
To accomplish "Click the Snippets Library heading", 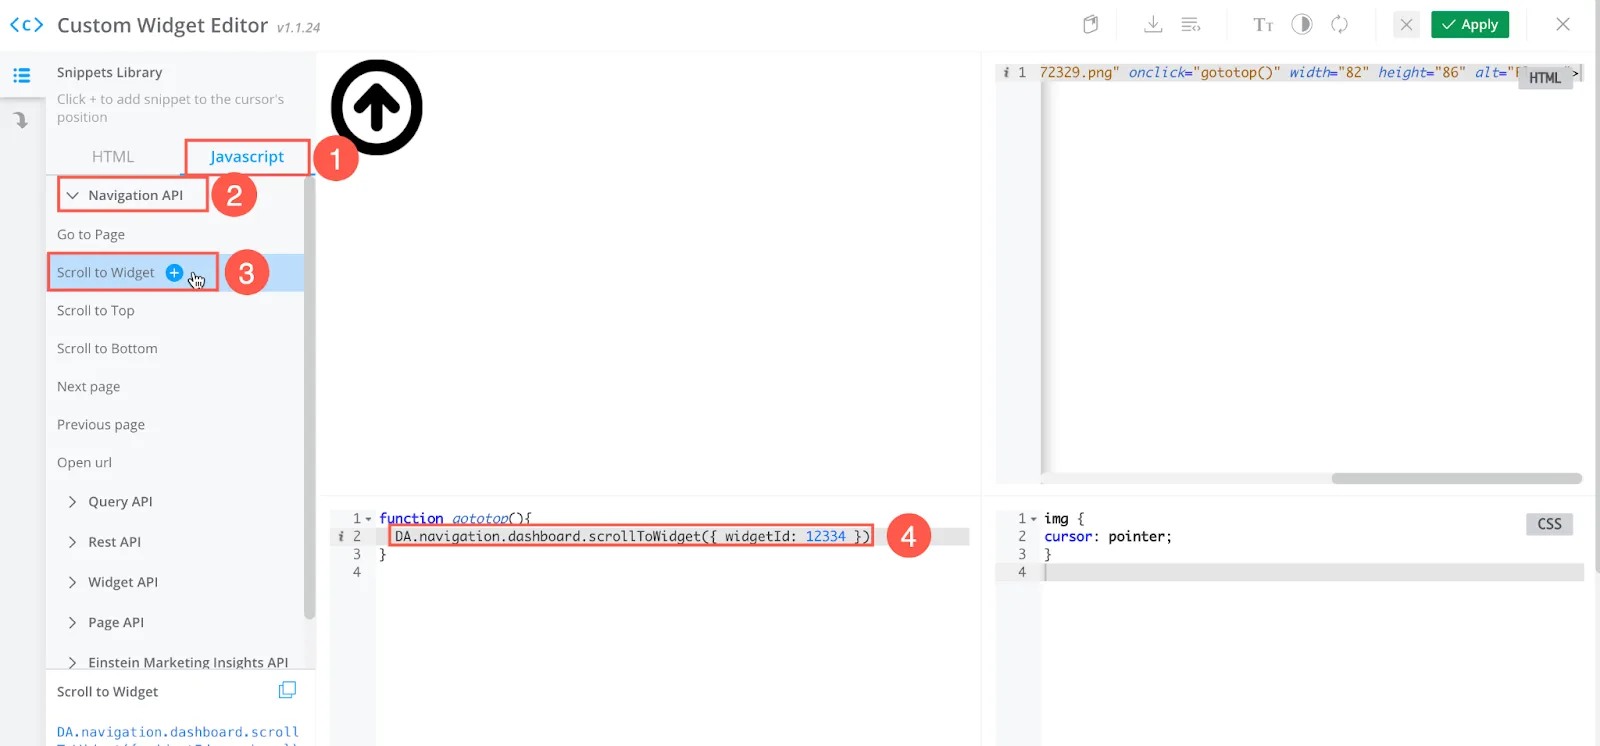I will coord(109,72).
